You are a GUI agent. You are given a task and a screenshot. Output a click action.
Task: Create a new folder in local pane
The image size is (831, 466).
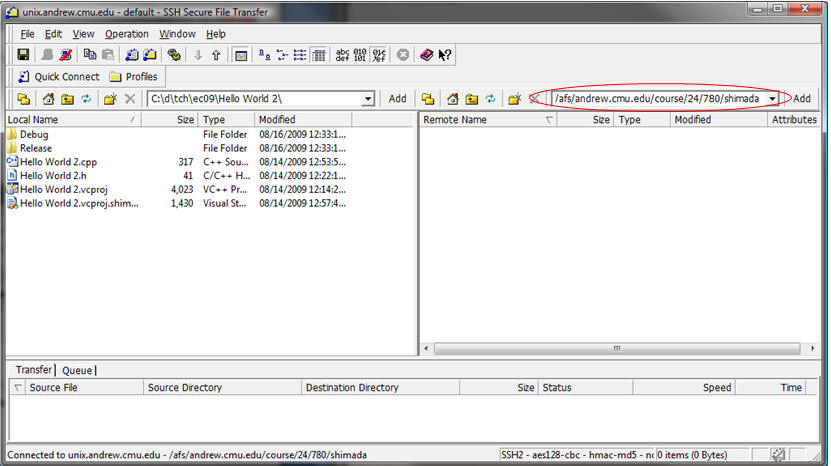click(110, 99)
